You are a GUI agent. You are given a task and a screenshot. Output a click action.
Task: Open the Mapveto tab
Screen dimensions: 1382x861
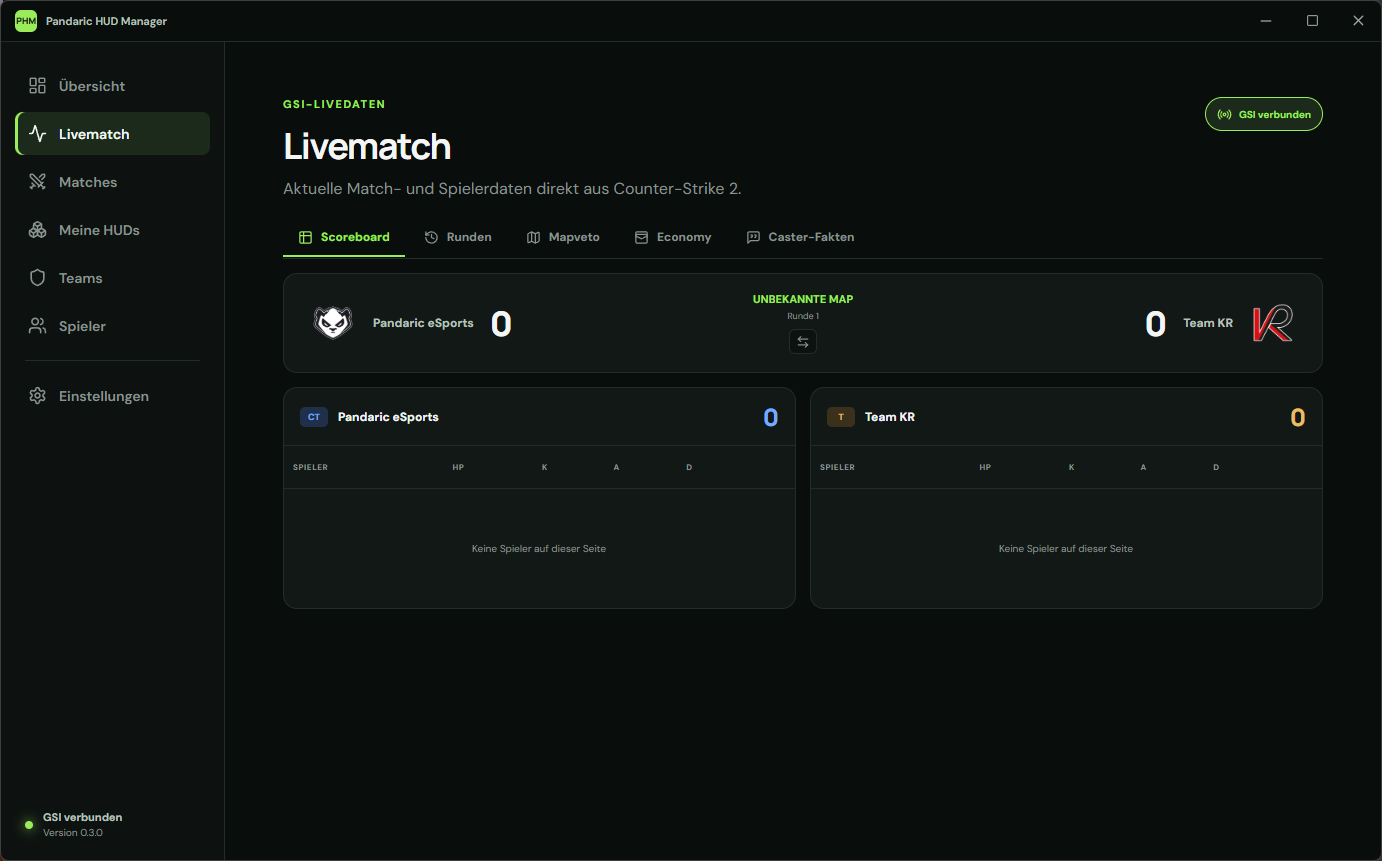(563, 237)
